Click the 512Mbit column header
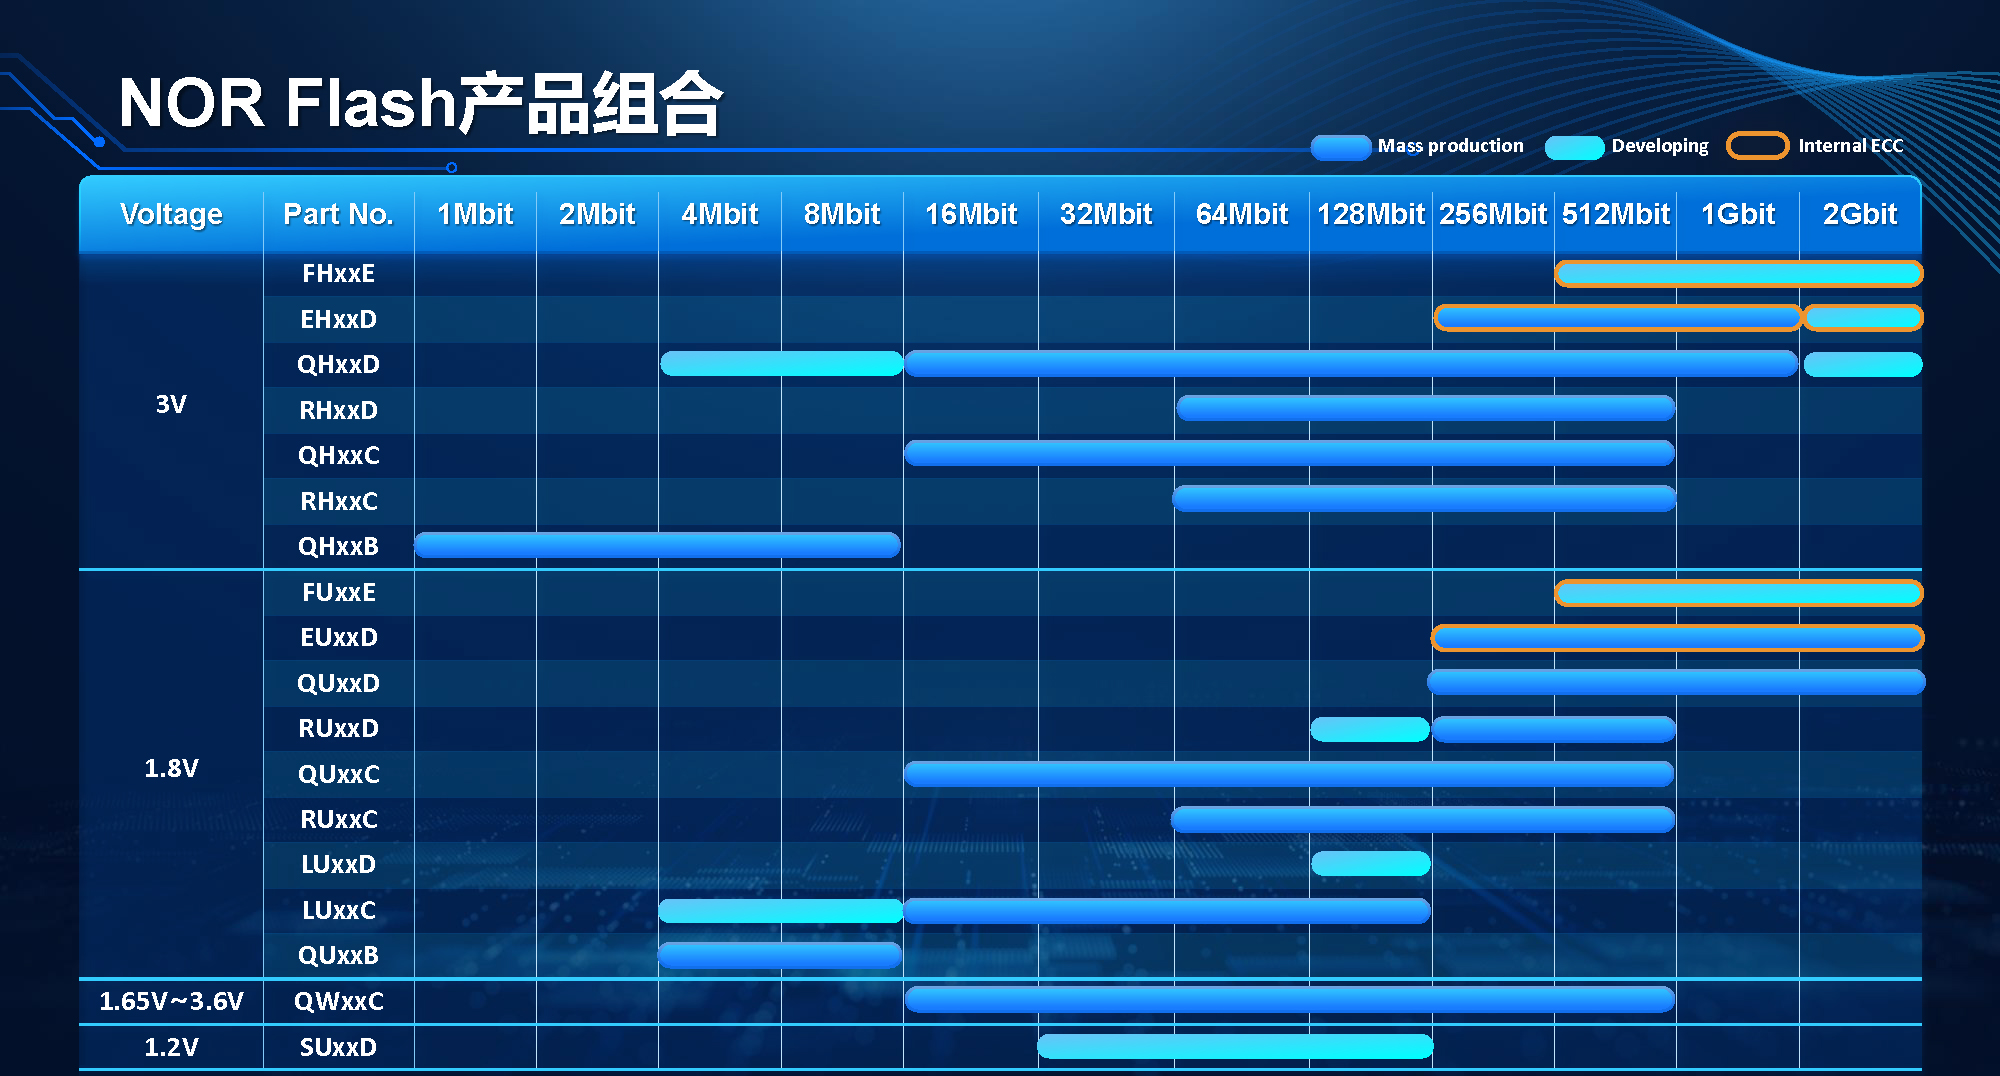This screenshot has width=2000, height=1076. point(1615,214)
